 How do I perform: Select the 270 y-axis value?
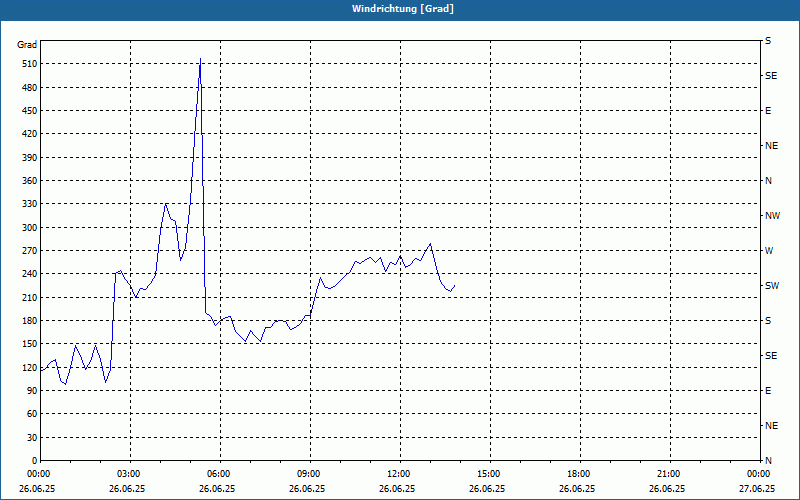point(30,251)
